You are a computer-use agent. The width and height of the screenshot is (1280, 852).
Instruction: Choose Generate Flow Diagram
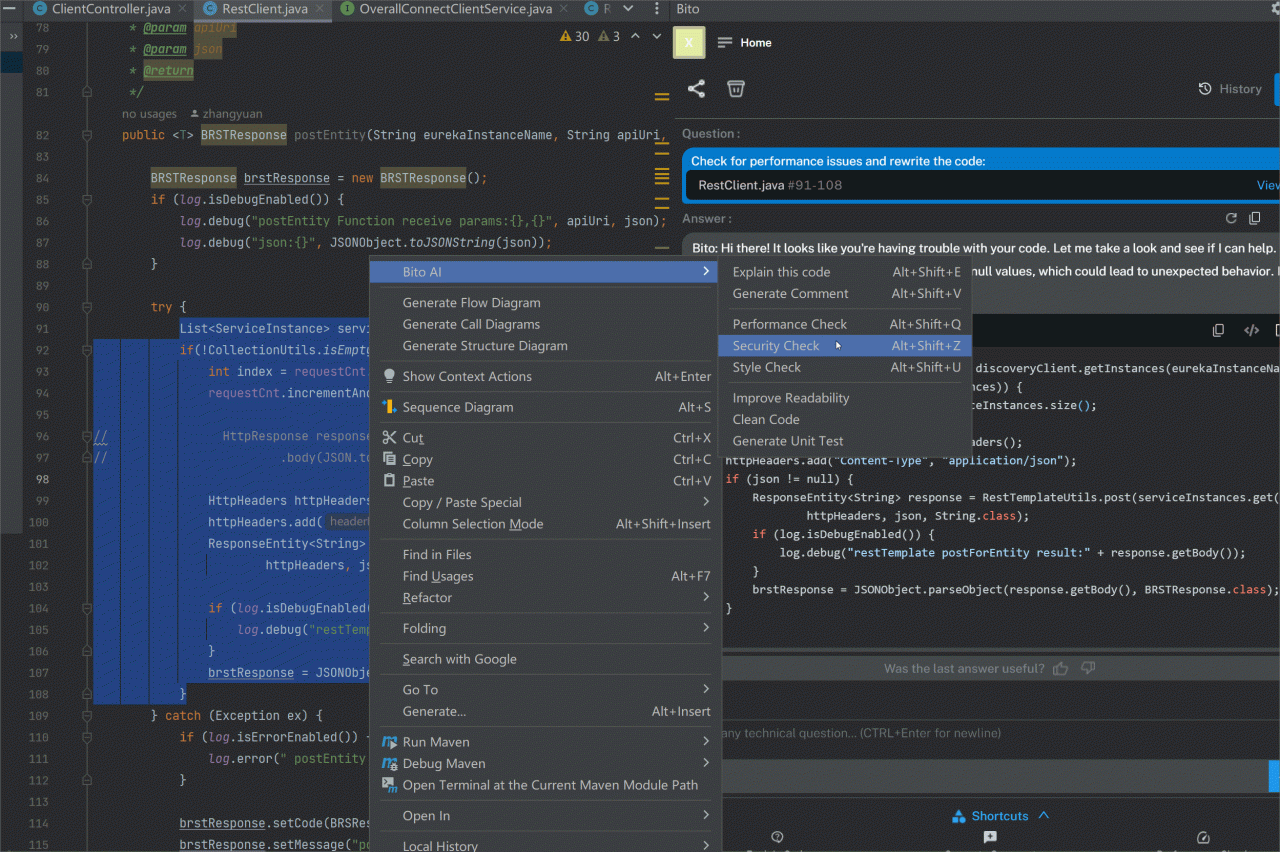(545, 303)
